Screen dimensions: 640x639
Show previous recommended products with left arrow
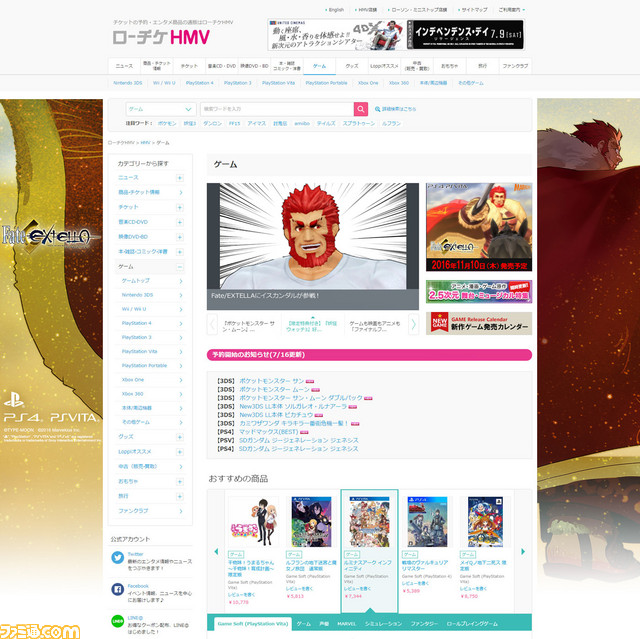pos(216,552)
